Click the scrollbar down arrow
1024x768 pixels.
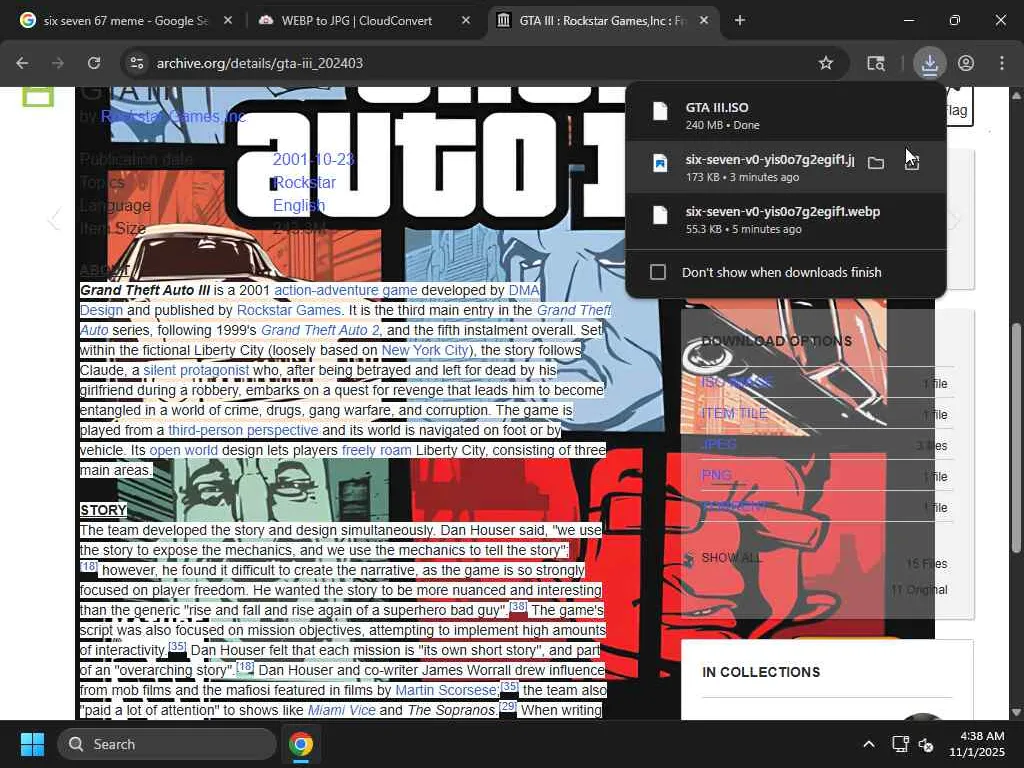(x=1016, y=712)
